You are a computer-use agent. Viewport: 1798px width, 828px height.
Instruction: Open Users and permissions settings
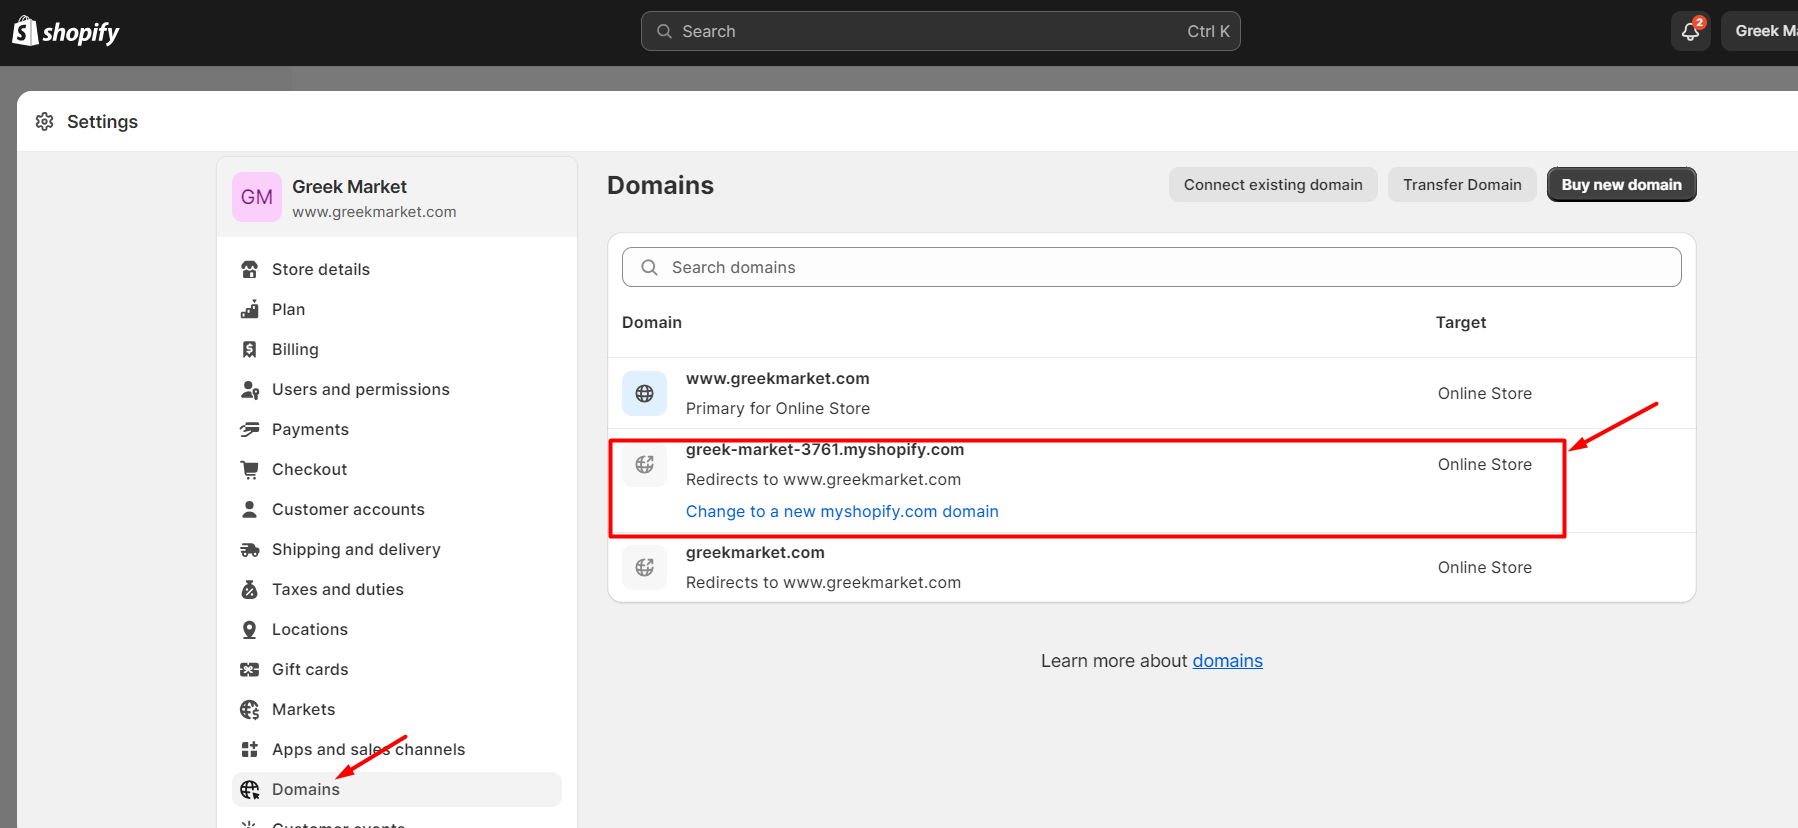(360, 389)
